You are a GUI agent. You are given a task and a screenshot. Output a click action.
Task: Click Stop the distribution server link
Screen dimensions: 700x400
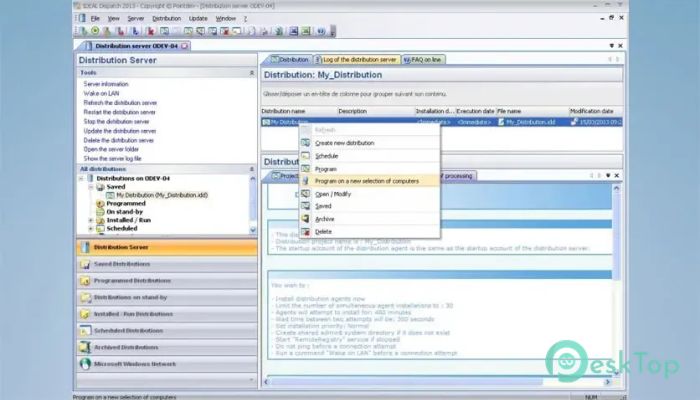[x=117, y=121]
